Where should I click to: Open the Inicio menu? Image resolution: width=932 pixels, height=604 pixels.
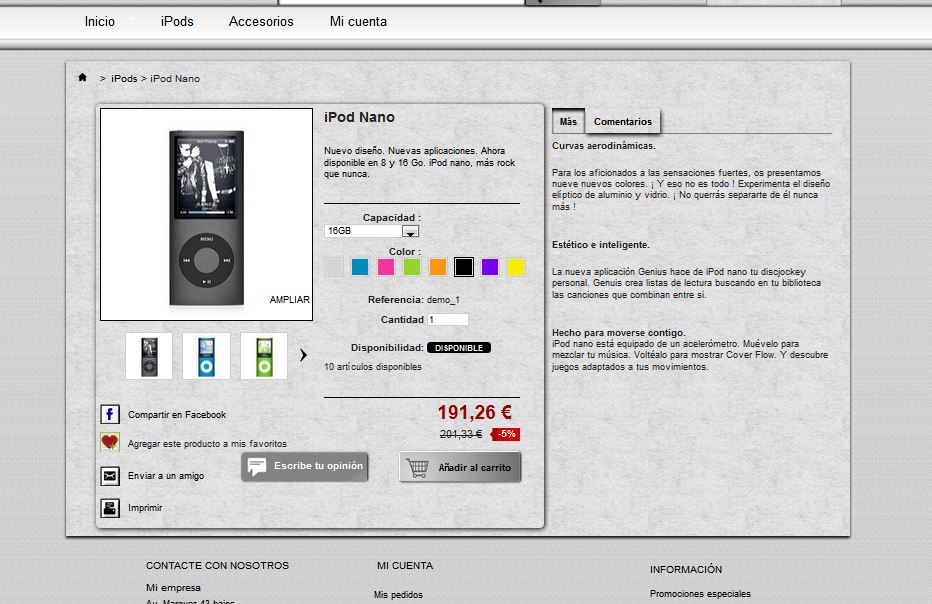pyautogui.click(x=100, y=21)
